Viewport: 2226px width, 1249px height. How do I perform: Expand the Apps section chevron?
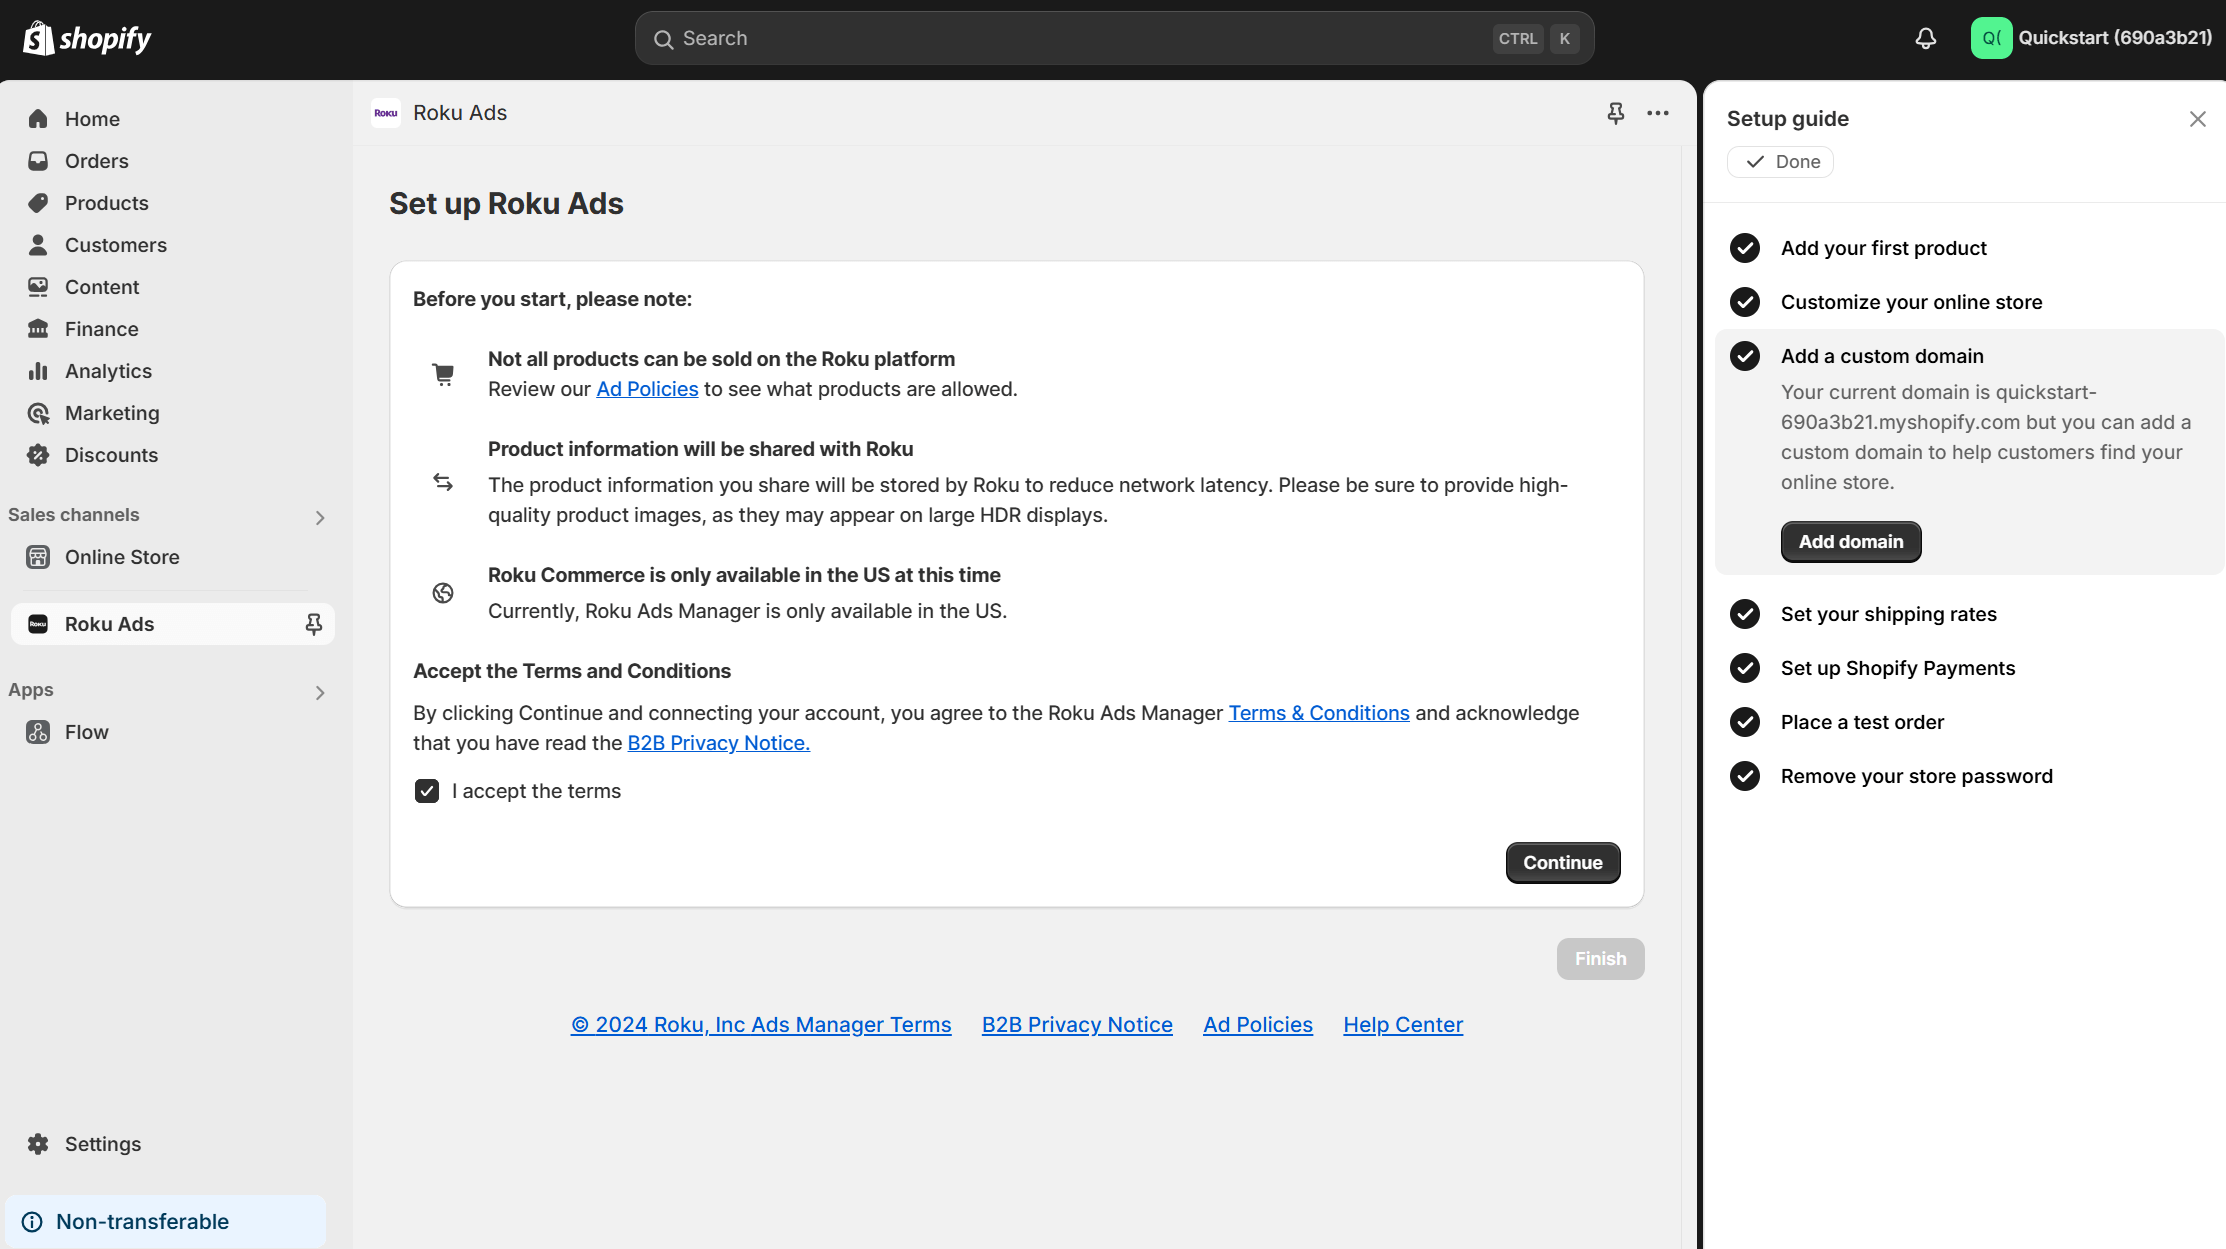pos(320,692)
